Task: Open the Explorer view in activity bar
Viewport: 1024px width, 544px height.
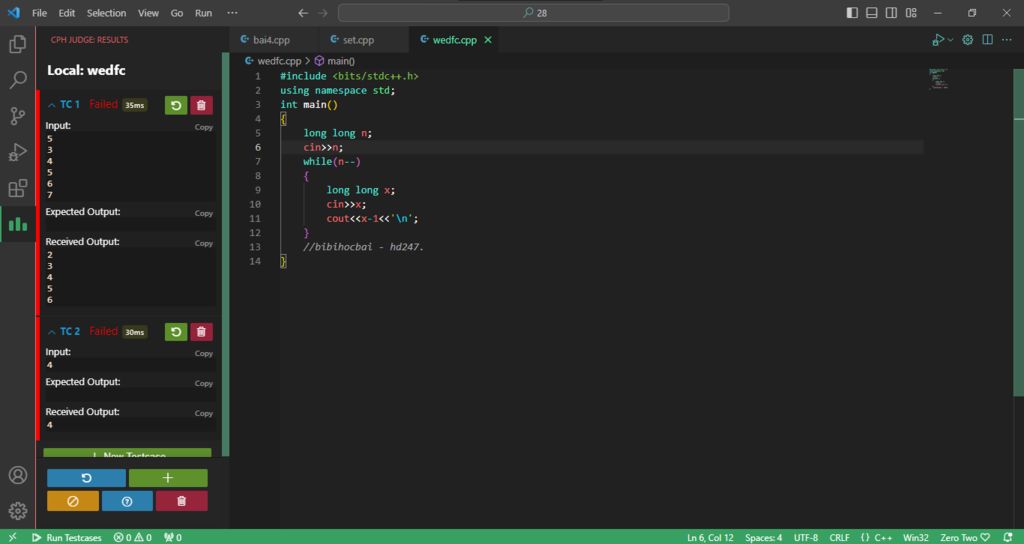Action: pyautogui.click(x=18, y=44)
